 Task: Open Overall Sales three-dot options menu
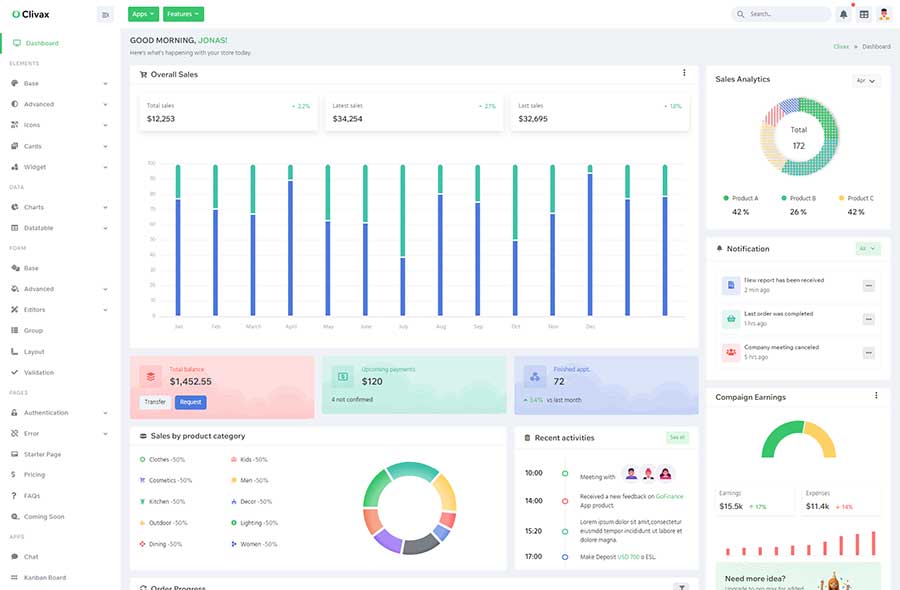pos(684,73)
